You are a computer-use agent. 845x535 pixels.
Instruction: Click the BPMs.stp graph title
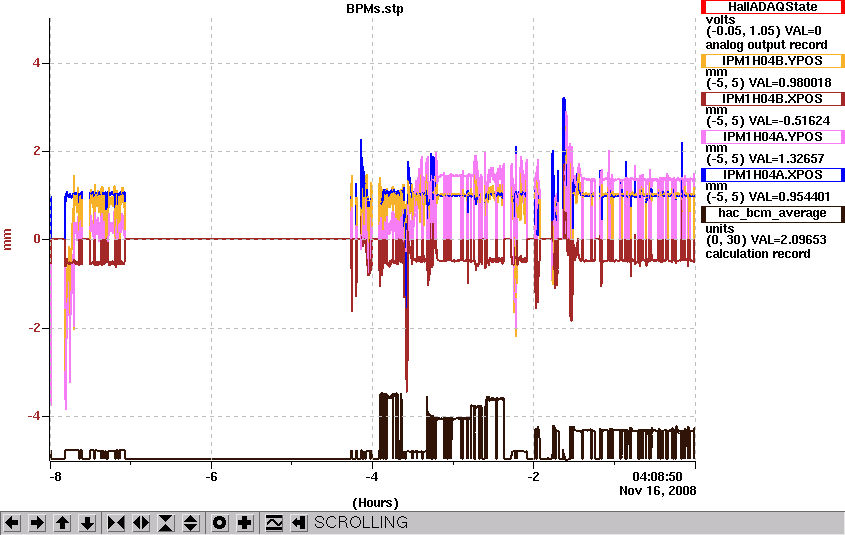click(375, 9)
